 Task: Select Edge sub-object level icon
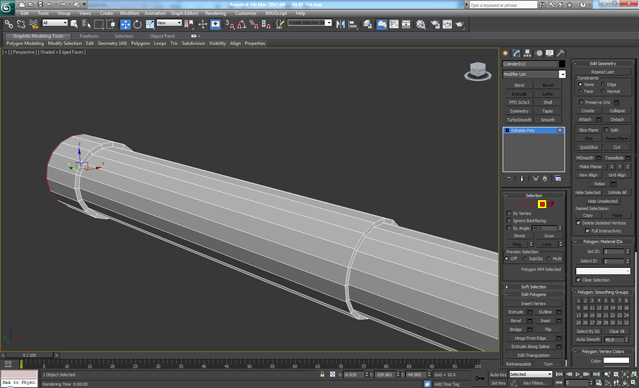(x=524, y=204)
